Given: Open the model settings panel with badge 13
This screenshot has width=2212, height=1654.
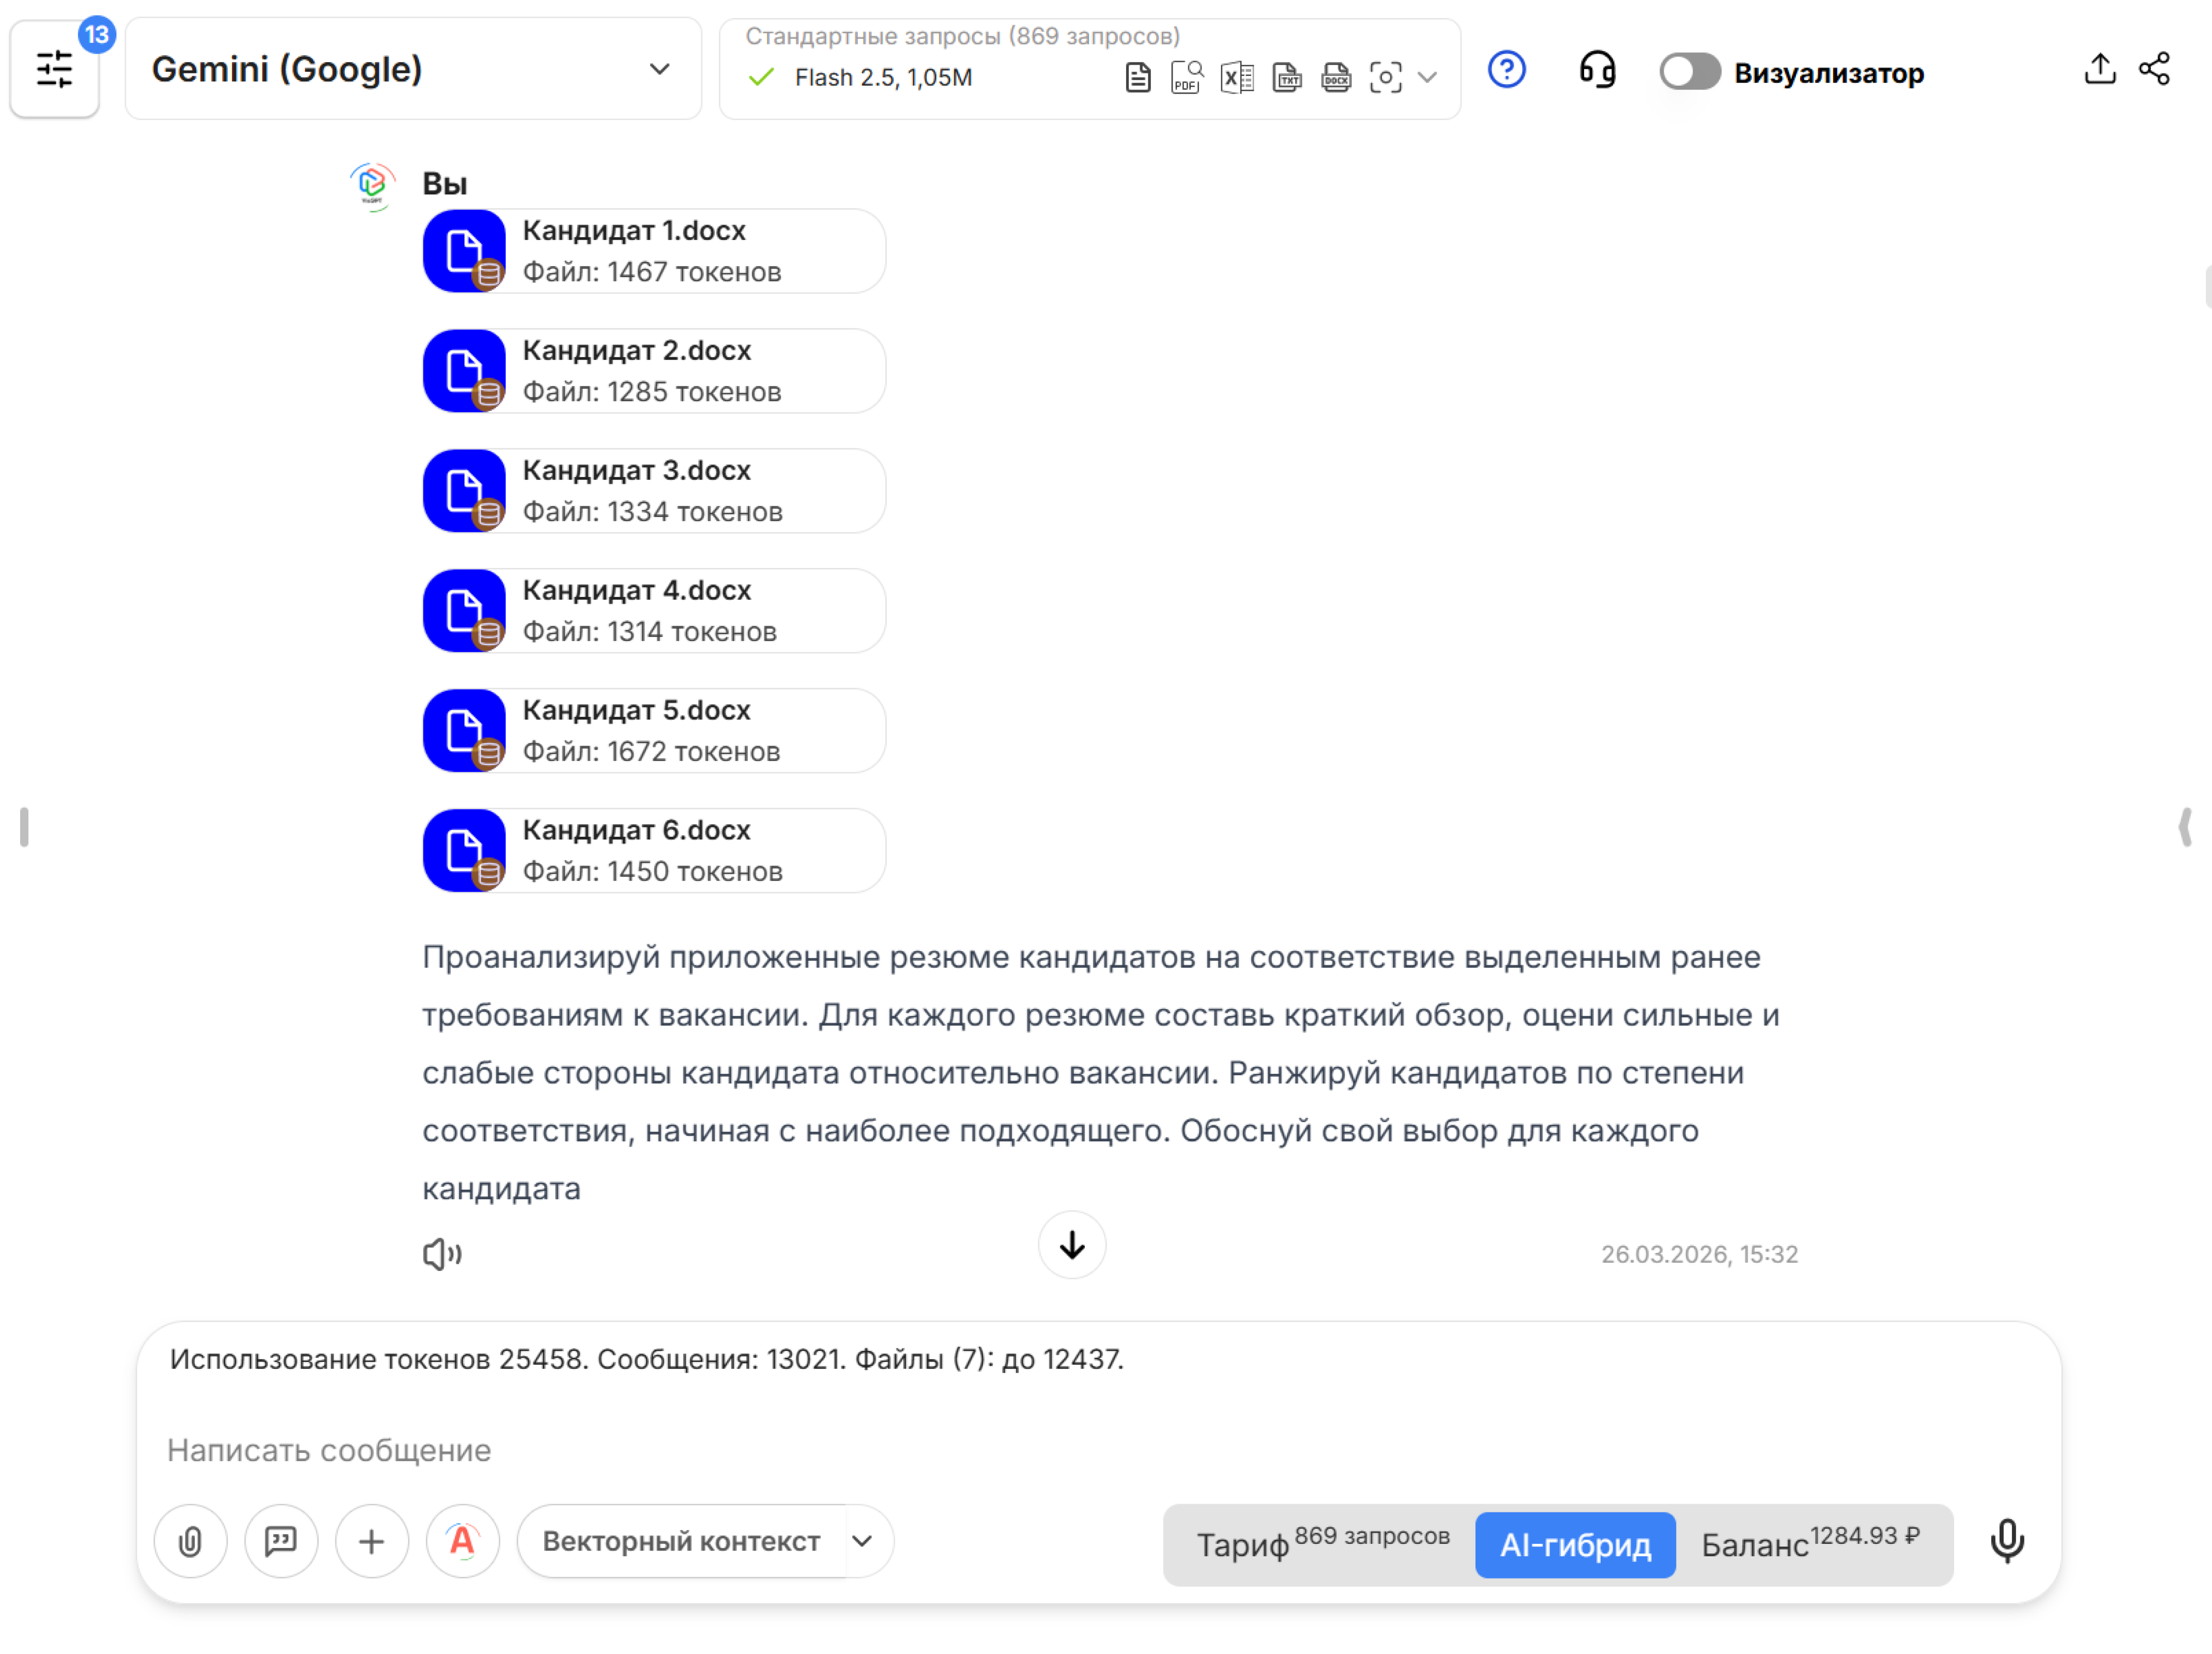Looking at the screenshot, I should coord(55,69).
